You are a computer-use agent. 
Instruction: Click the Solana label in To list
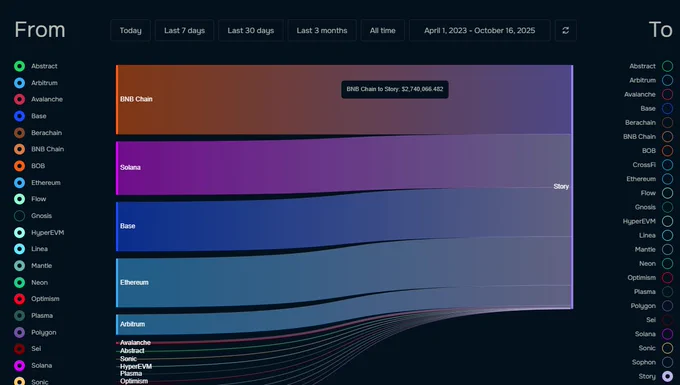click(x=645, y=334)
